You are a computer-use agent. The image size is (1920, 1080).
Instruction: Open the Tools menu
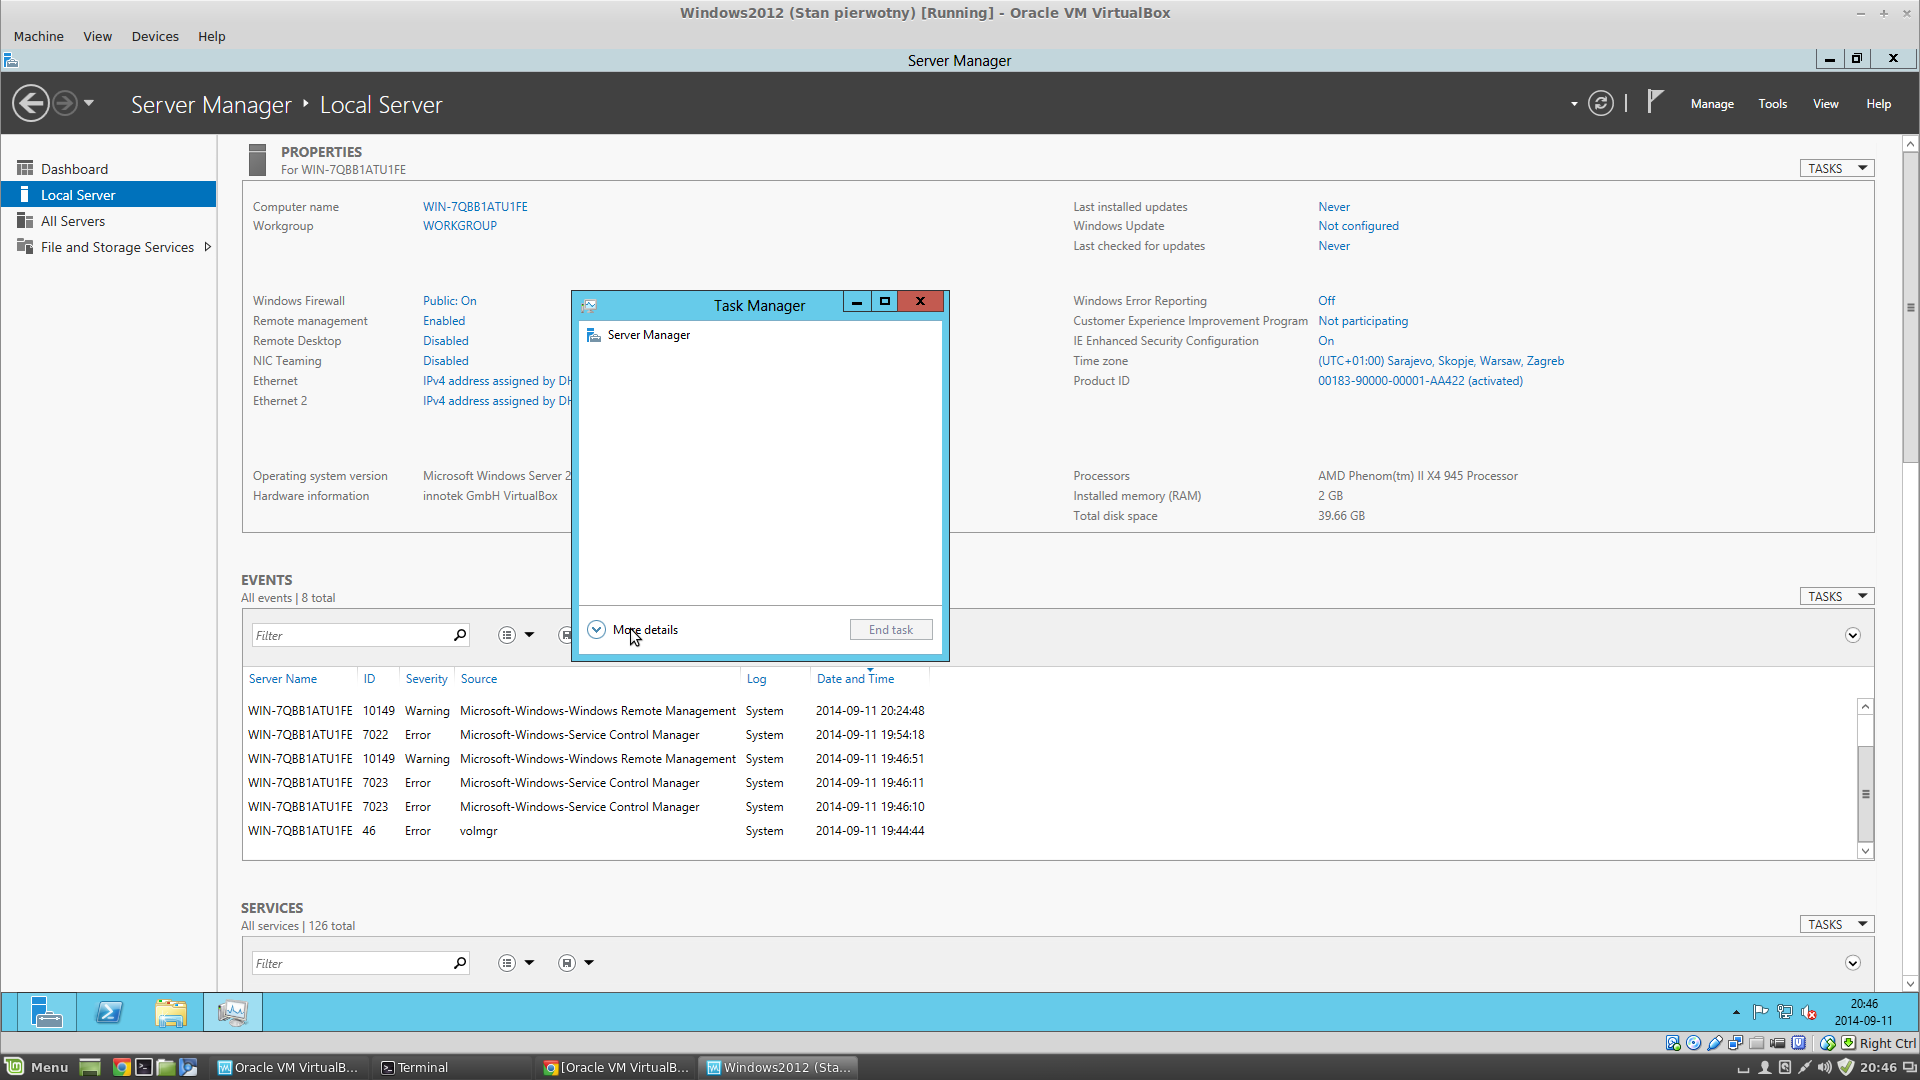(x=1773, y=104)
